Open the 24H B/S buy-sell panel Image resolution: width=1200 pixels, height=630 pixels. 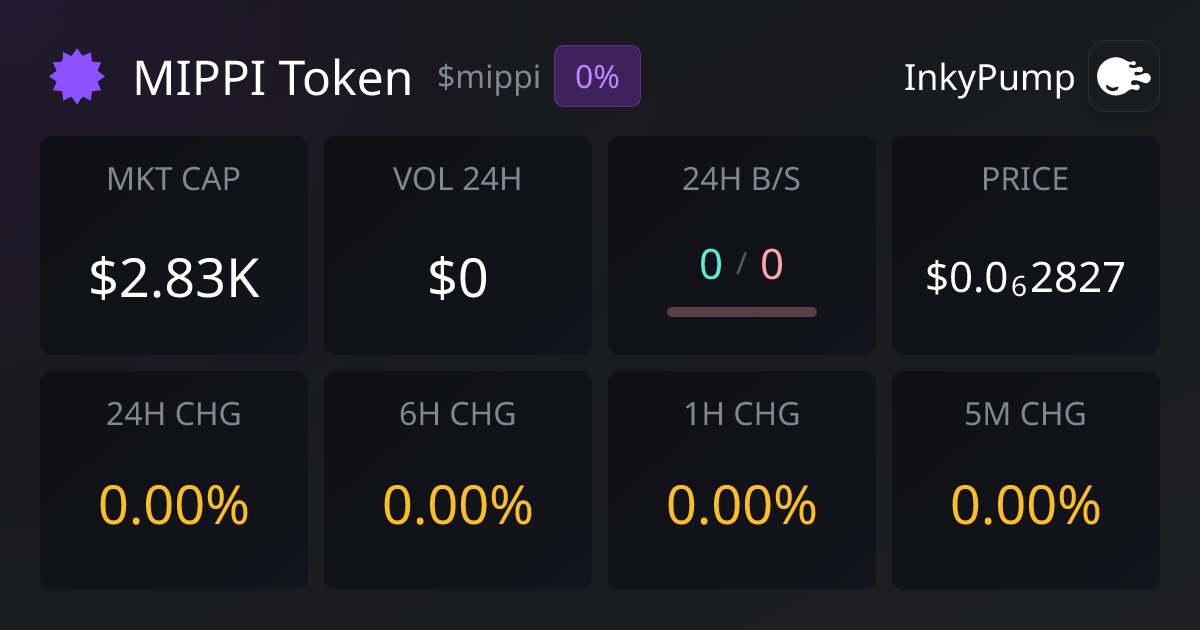tap(742, 245)
